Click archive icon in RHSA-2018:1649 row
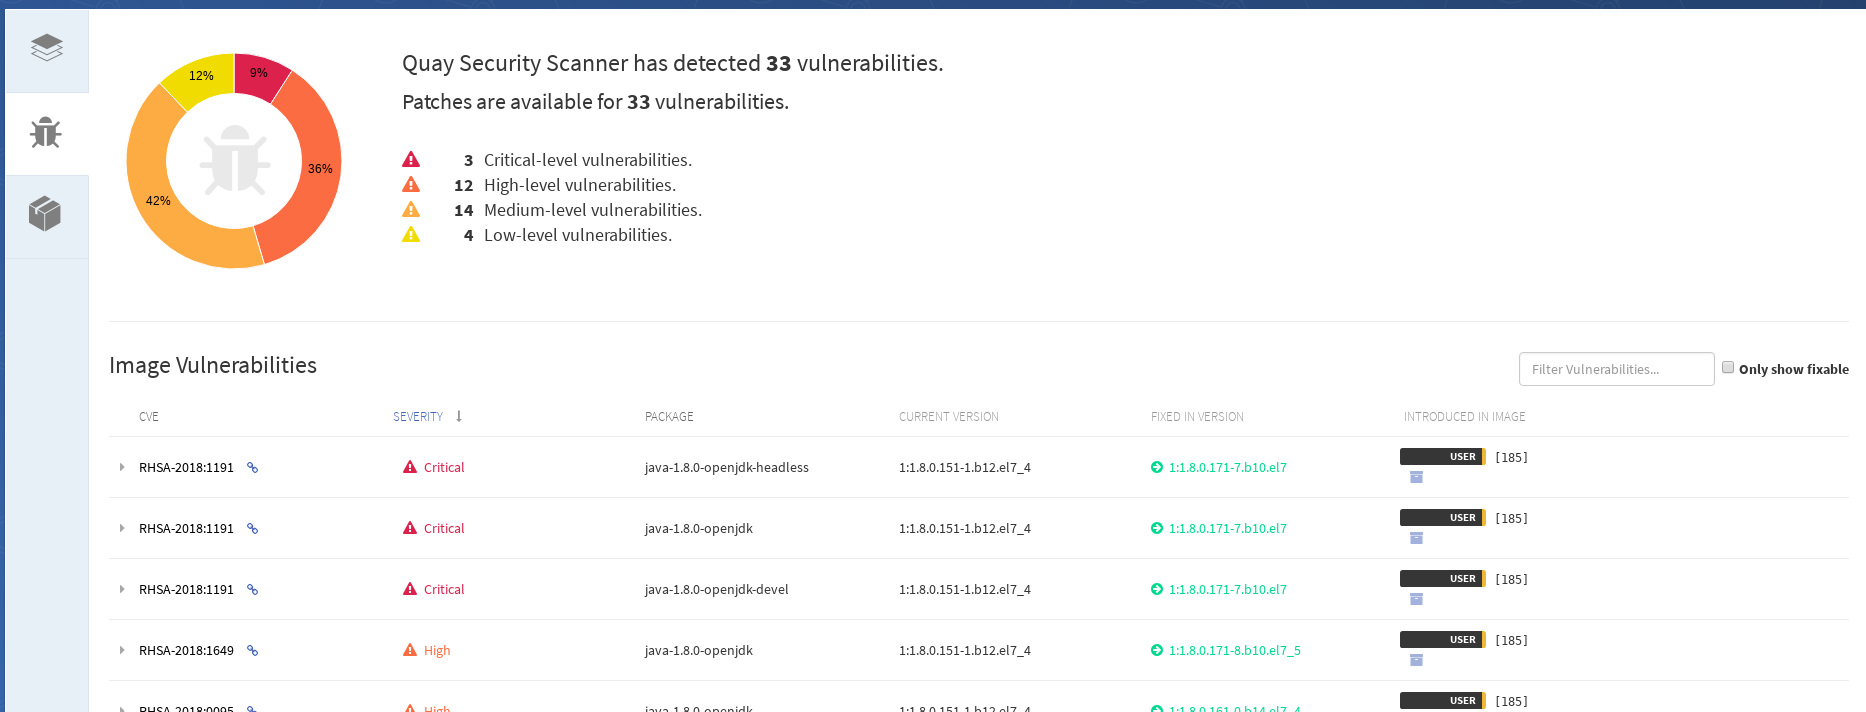The width and height of the screenshot is (1866, 712). (x=1416, y=660)
